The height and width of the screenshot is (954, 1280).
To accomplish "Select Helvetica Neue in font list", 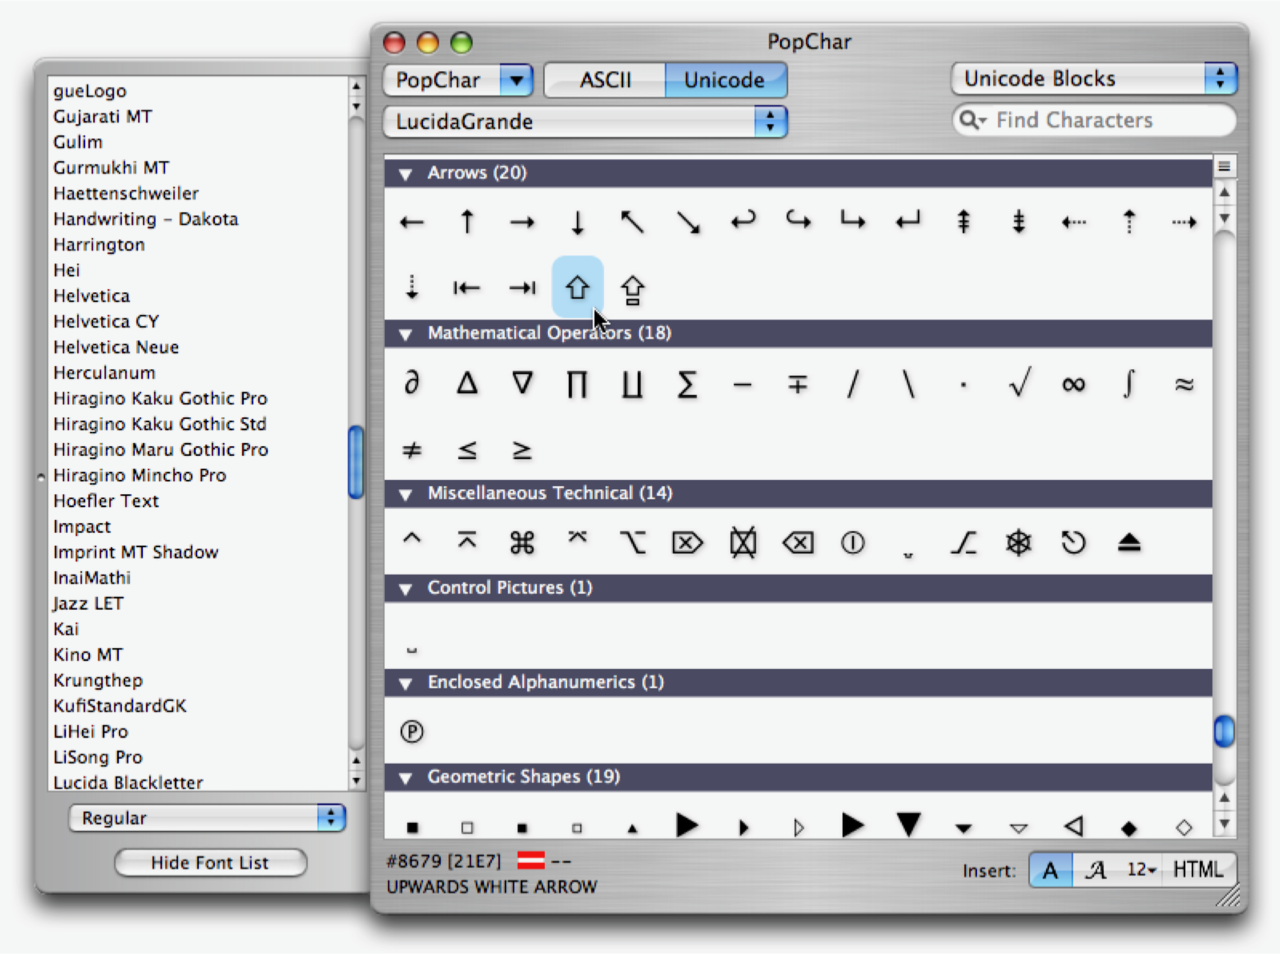I will (x=116, y=347).
